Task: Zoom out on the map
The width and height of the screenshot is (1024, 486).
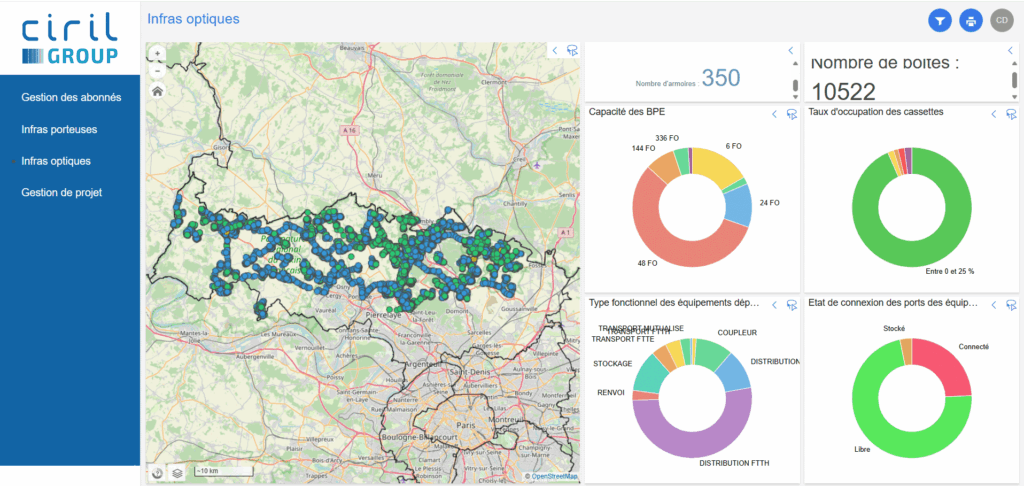Action: click(157, 71)
